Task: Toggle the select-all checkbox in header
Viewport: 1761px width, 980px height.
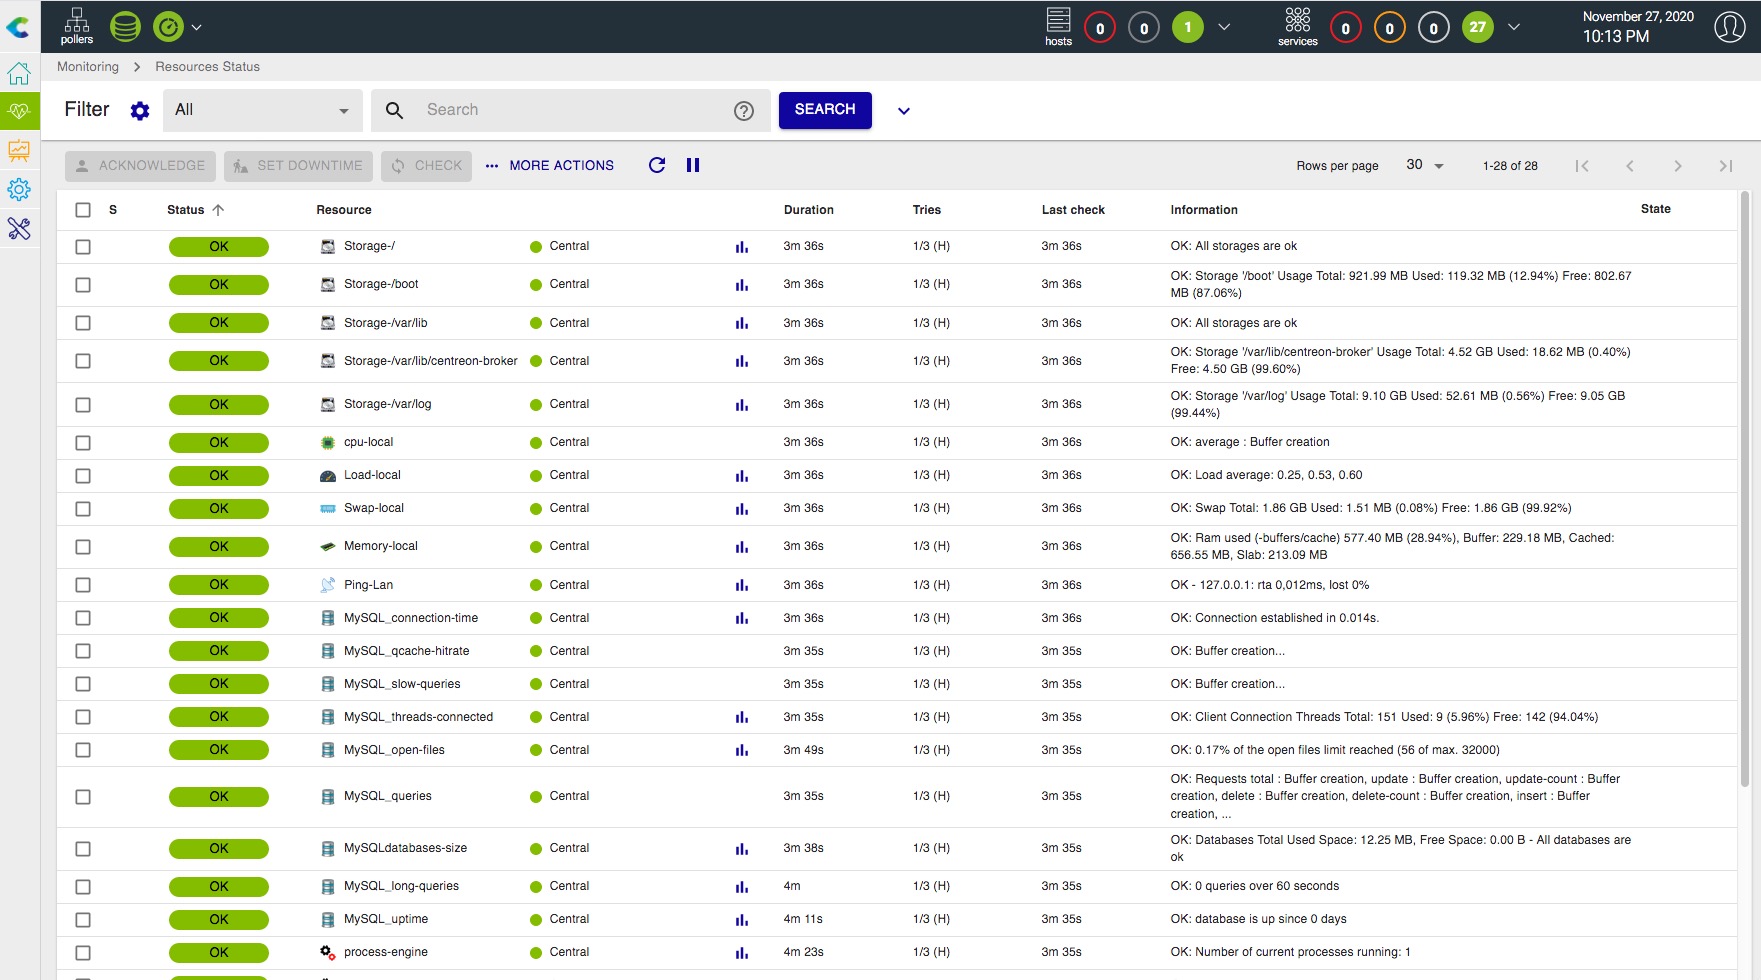Action: pyautogui.click(x=83, y=210)
